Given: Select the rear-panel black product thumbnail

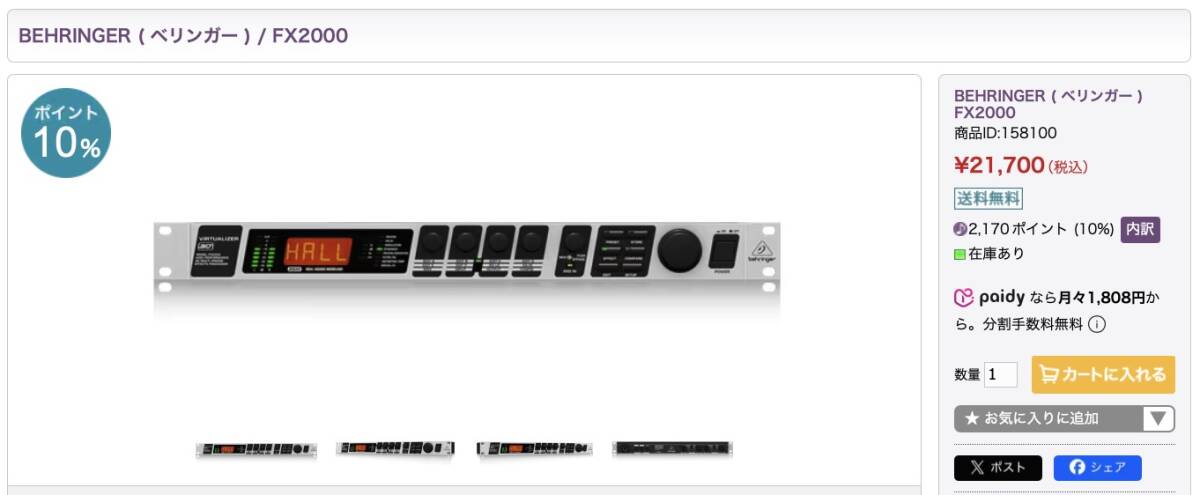Looking at the screenshot, I should (x=672, y=449).
